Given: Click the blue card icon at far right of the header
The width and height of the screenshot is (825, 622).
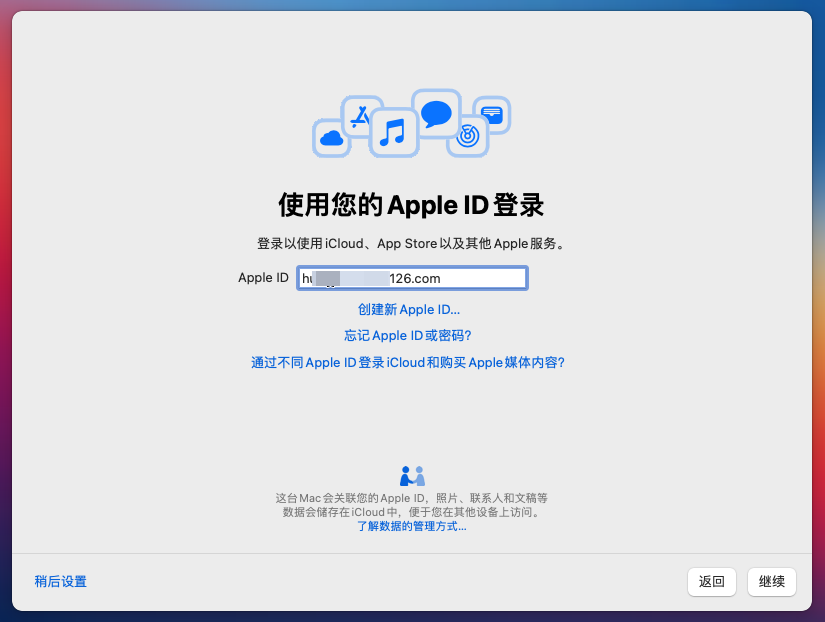Looking at the screenshot, I should pos(492,115).
